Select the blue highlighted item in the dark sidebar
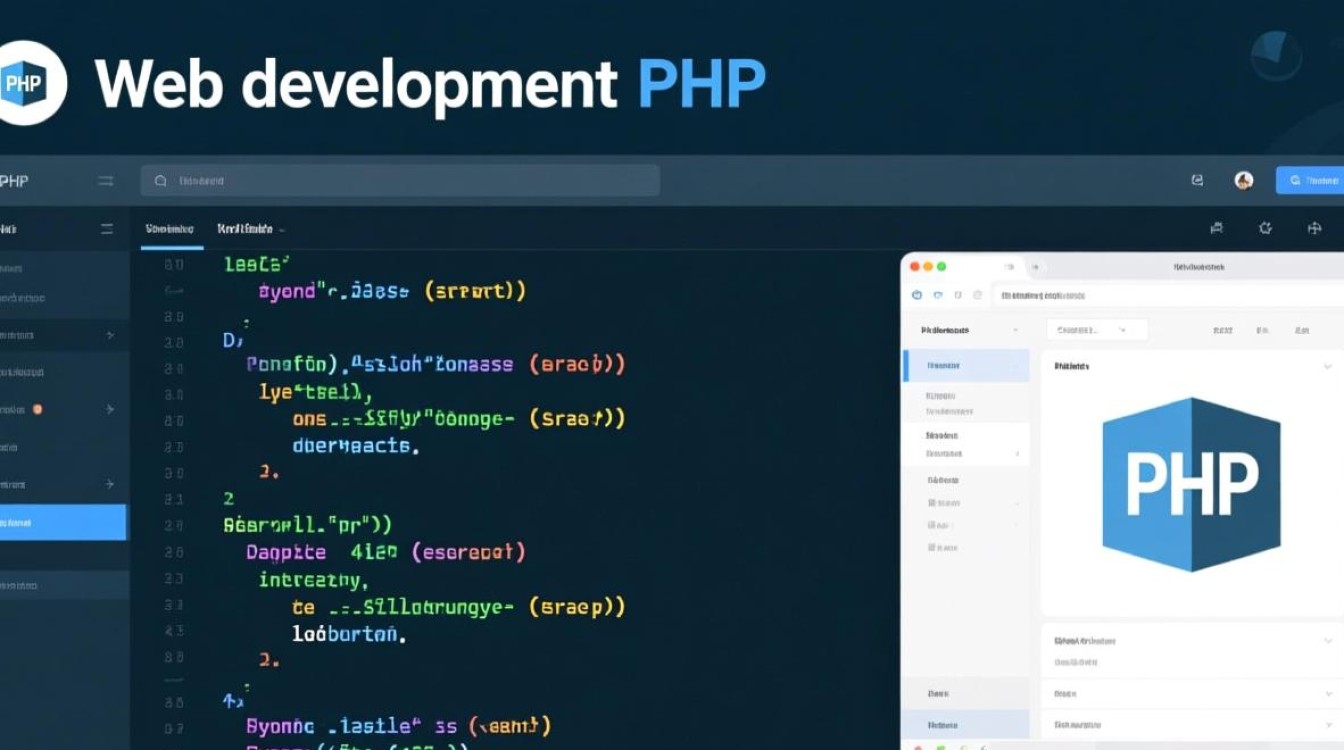1344x750 pixels. 62,522
